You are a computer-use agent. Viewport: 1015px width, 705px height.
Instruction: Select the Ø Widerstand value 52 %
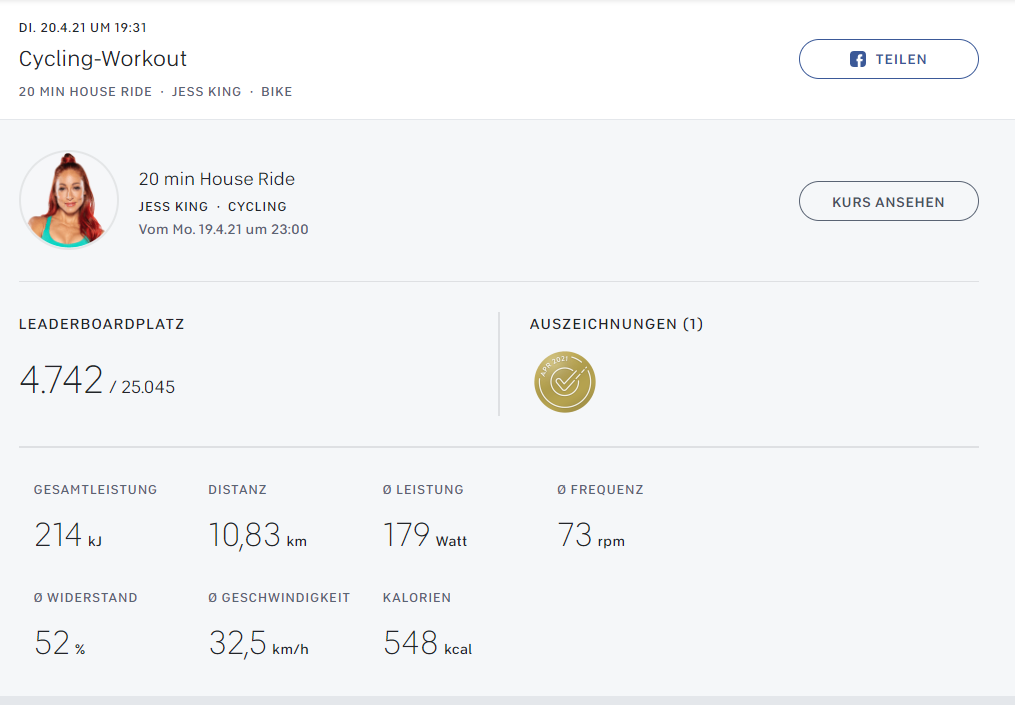60,644
